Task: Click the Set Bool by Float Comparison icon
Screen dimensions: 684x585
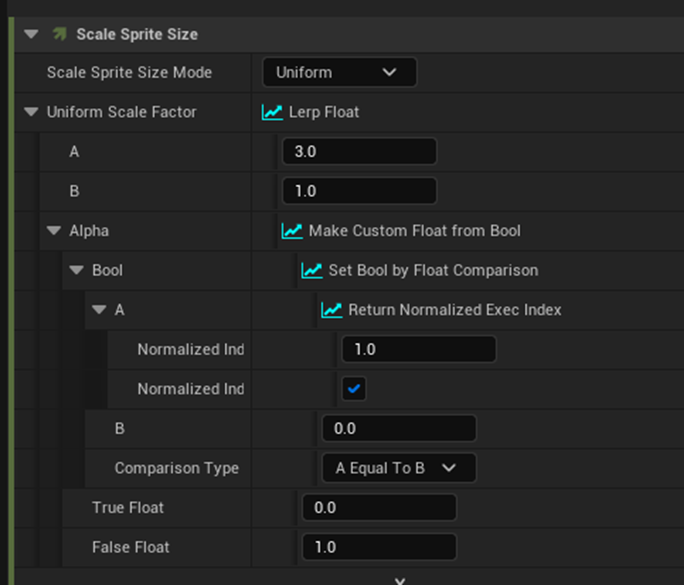Action: click(x=312, y=270)
